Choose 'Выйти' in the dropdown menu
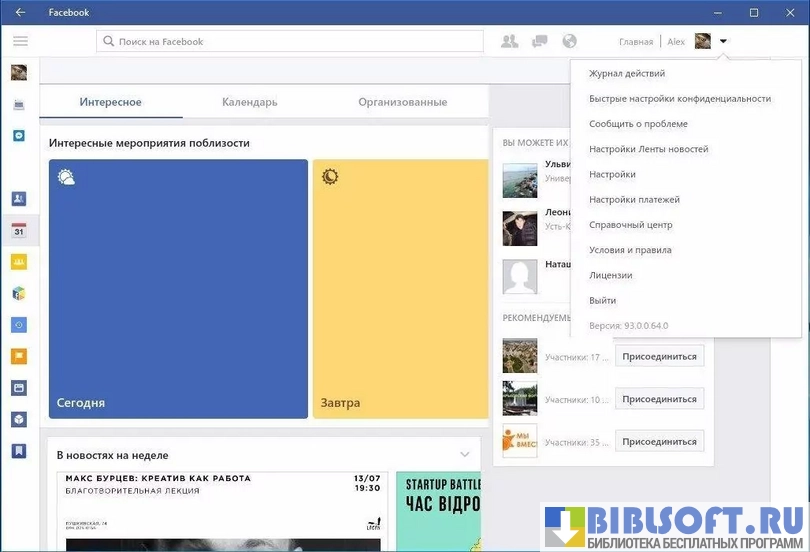The image size is (810, 552). point(603,300)
